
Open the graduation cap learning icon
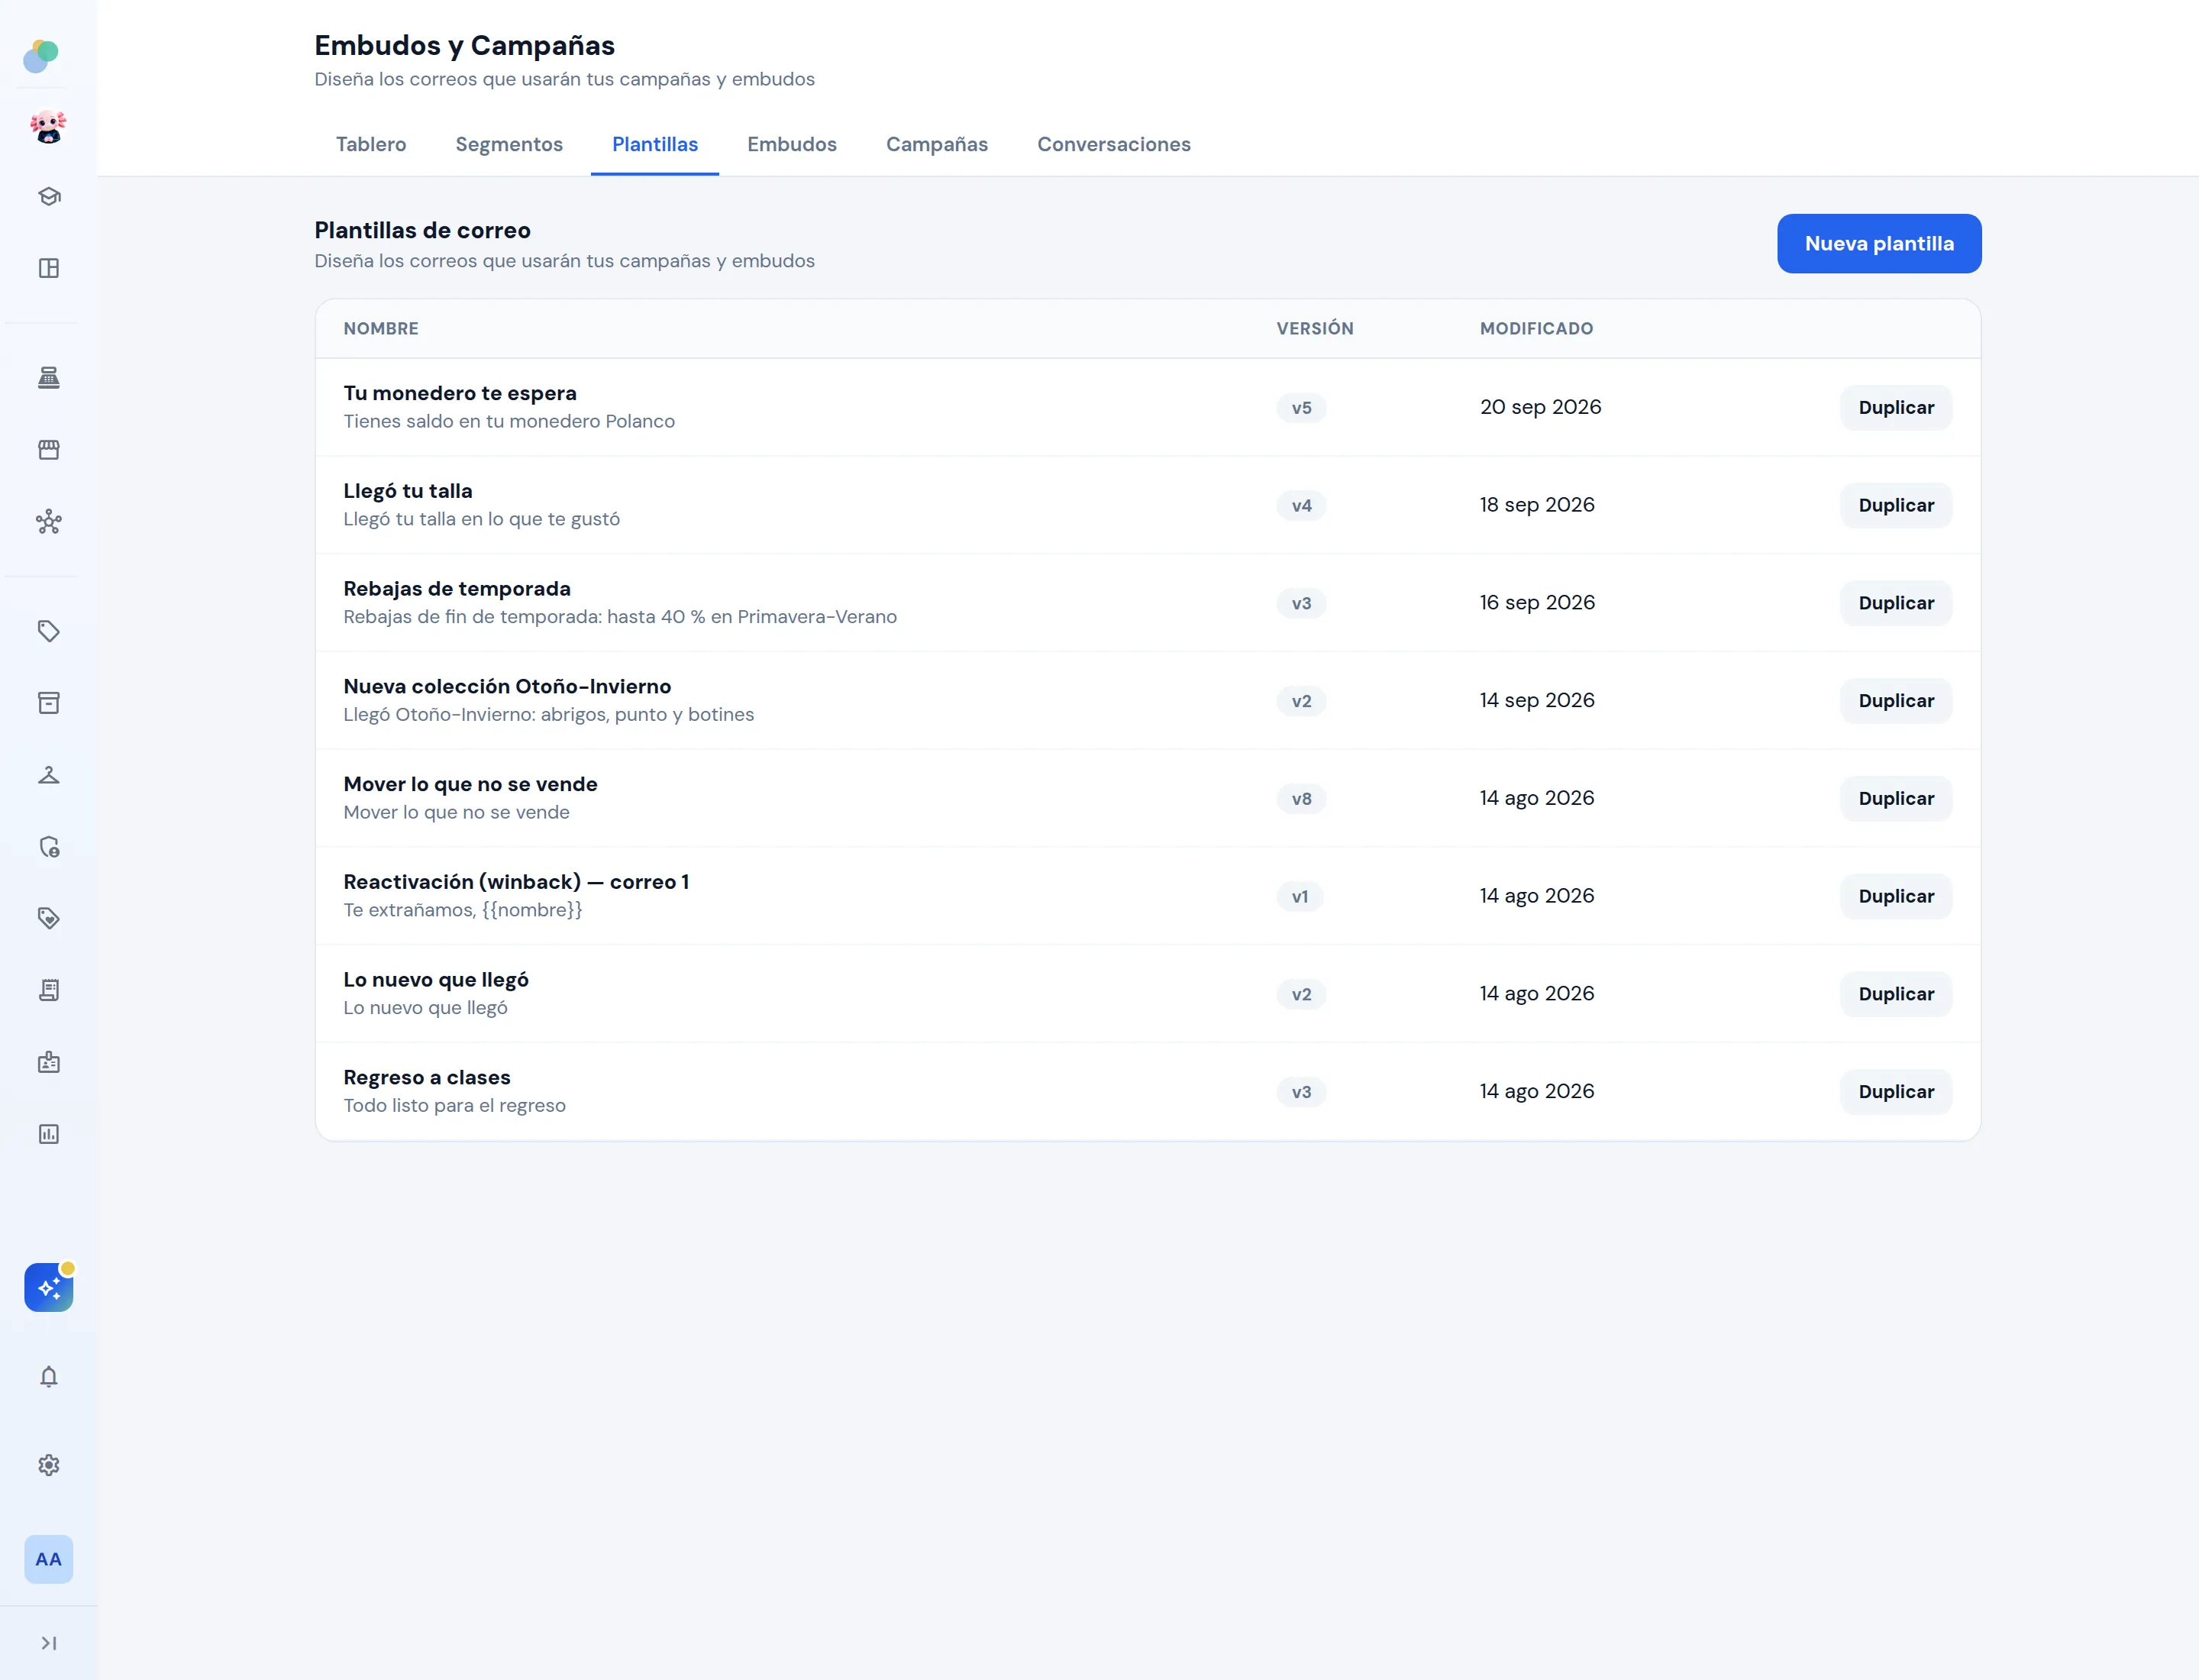tap(49, 196)
